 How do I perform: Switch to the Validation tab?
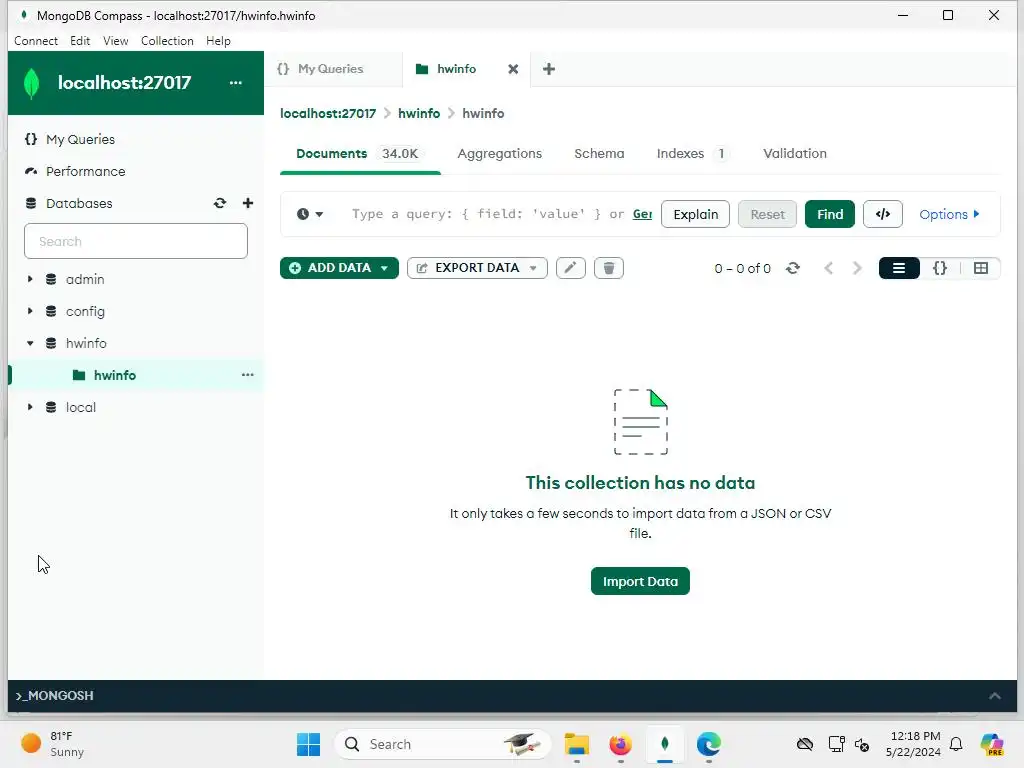[795, 153]
